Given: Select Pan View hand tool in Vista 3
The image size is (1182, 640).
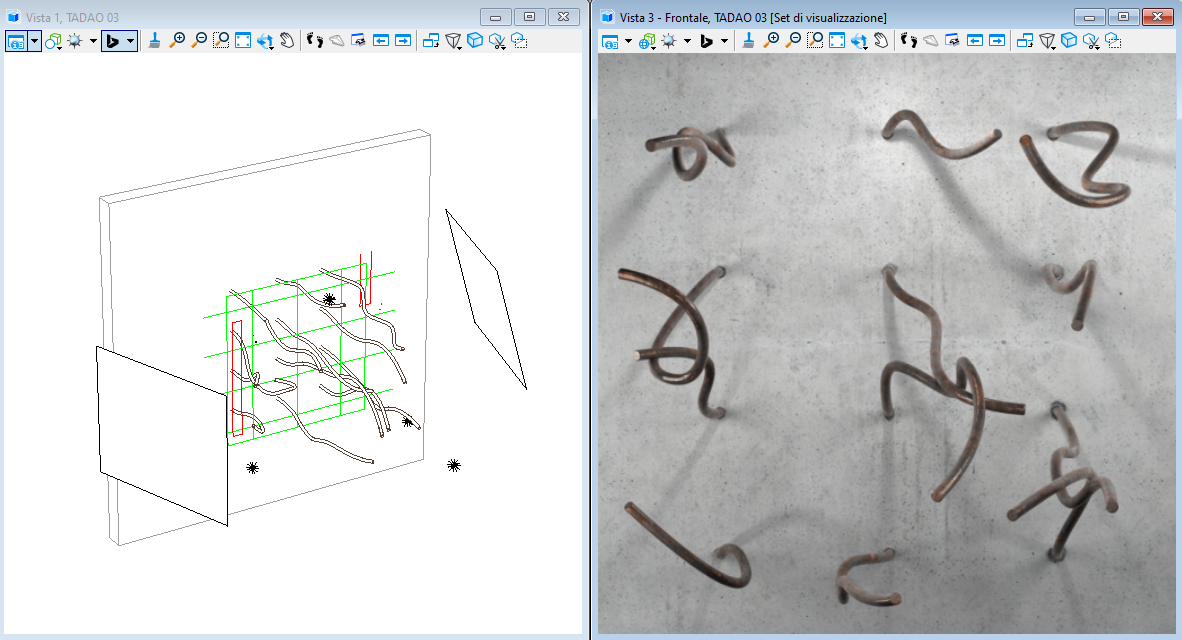Looking at the screenshot, I should (x=881, y=41).
